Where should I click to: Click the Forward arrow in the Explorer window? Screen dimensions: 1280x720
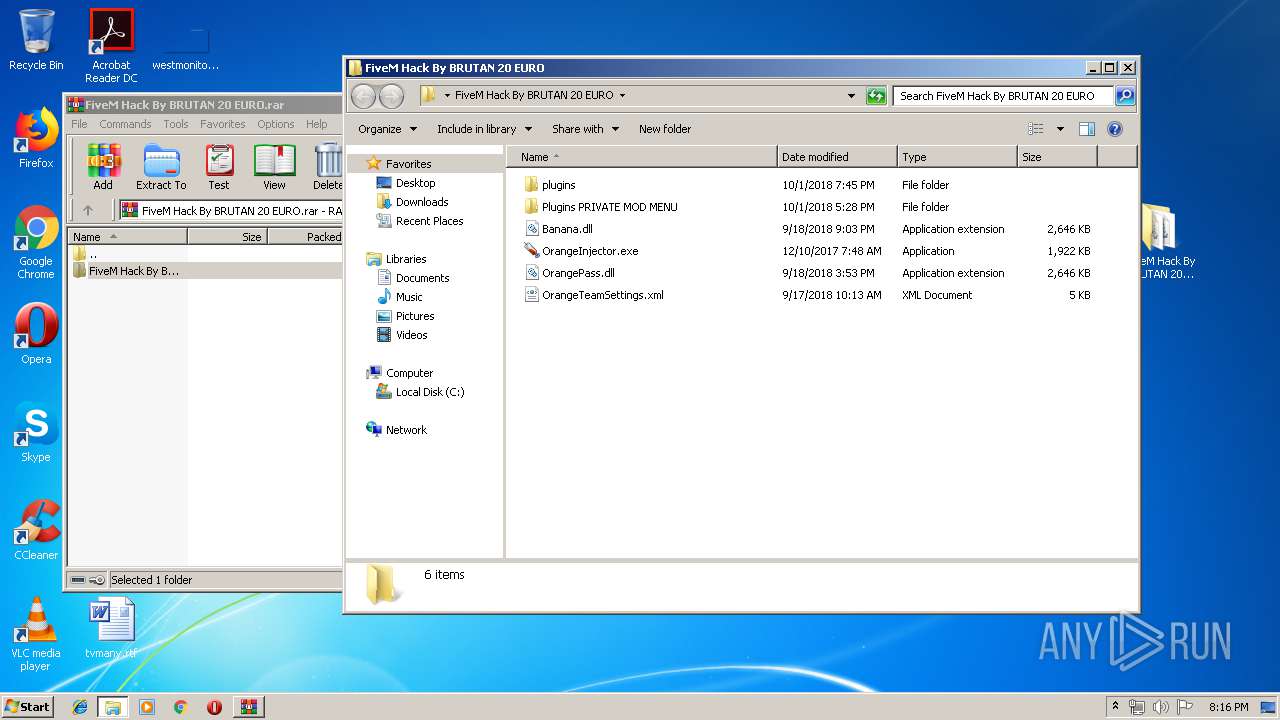pyautogui.click(x=391, y=96)
